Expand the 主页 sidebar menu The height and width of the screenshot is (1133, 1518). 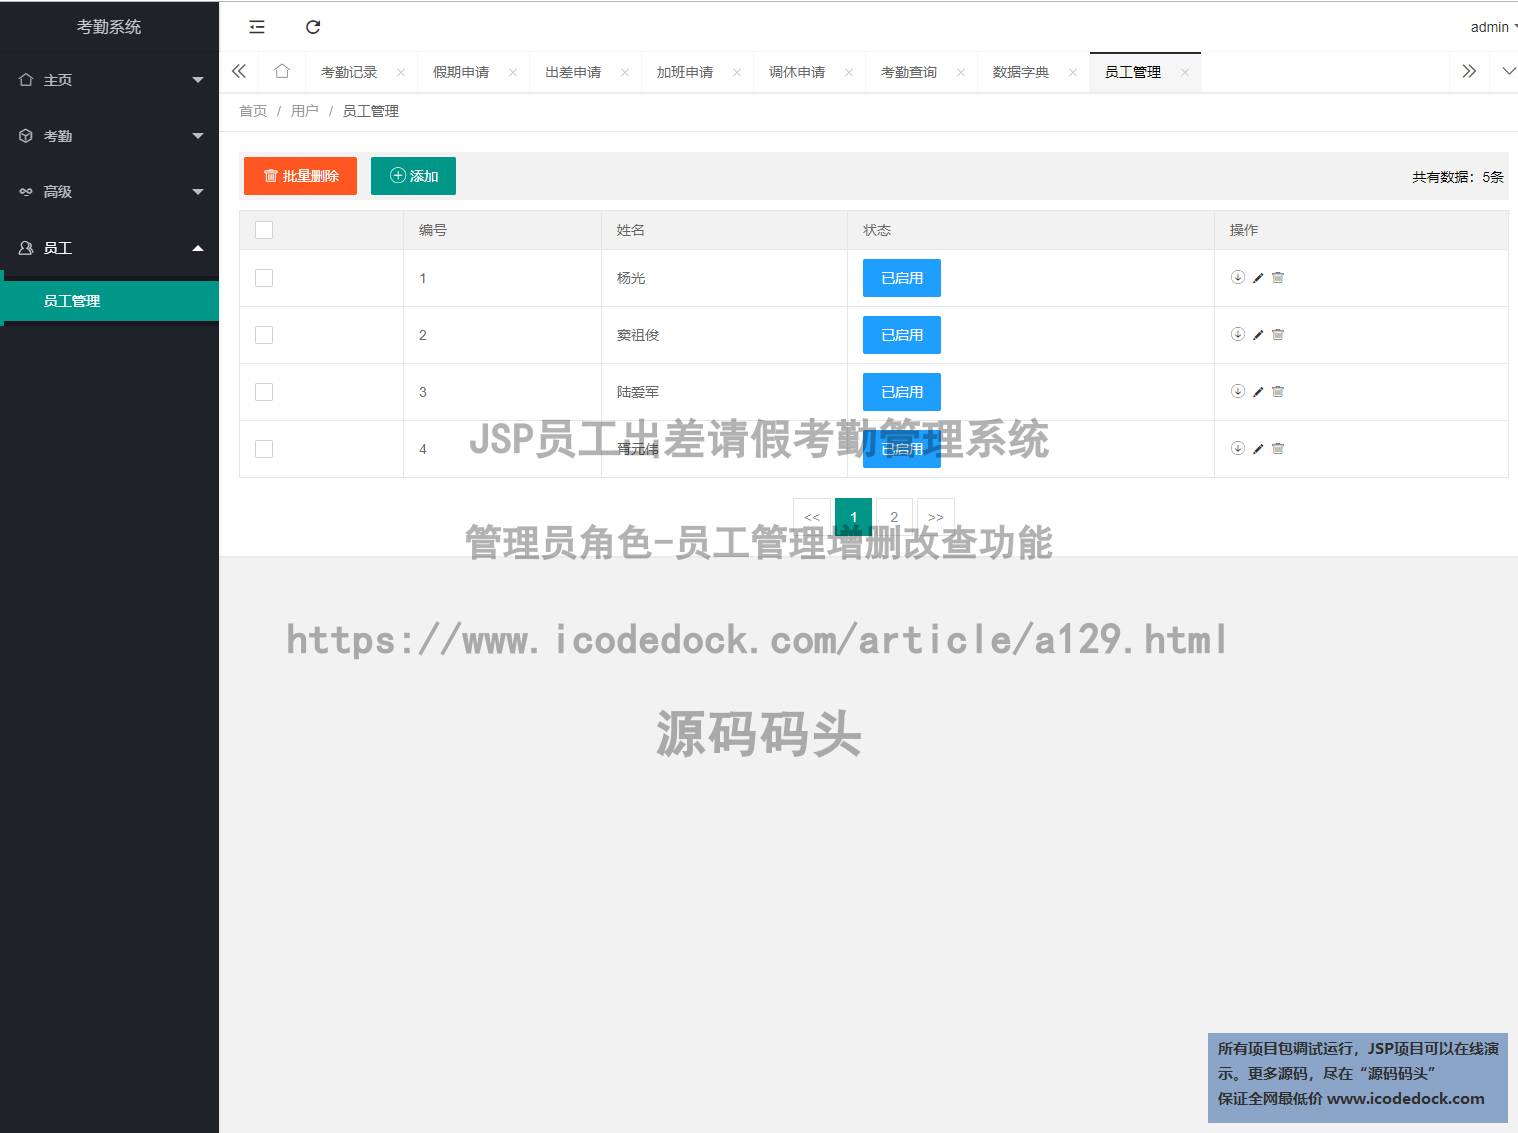point(198,80)
